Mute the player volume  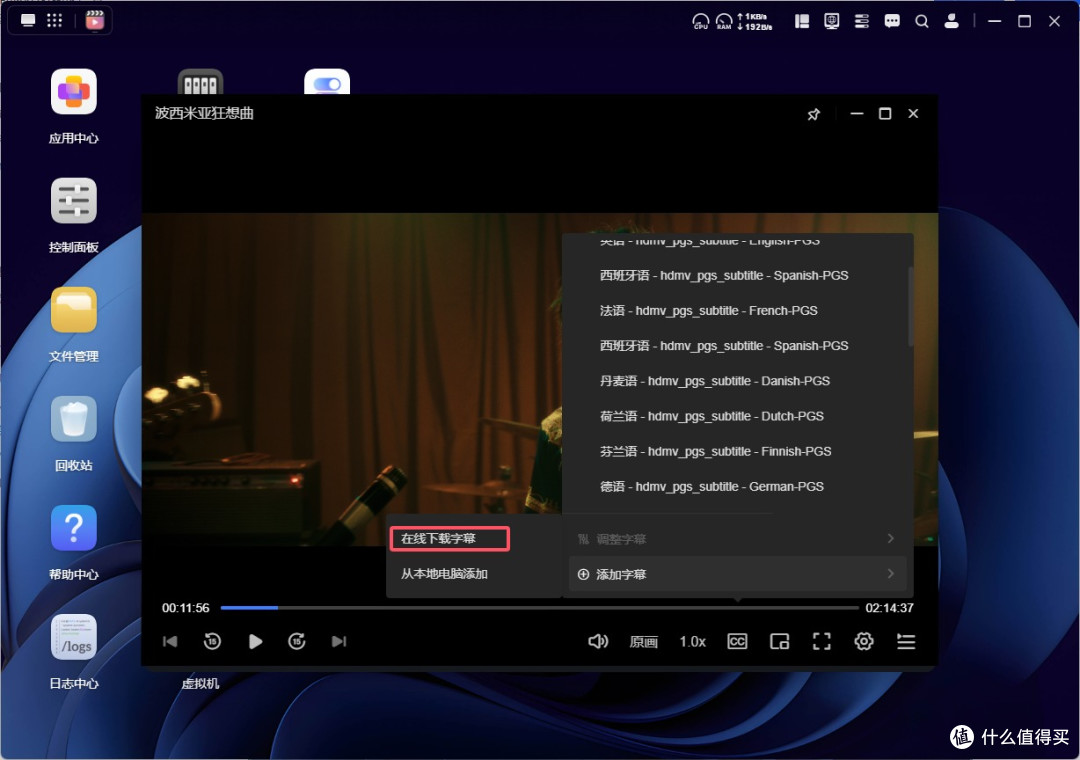tap(598, 641)
